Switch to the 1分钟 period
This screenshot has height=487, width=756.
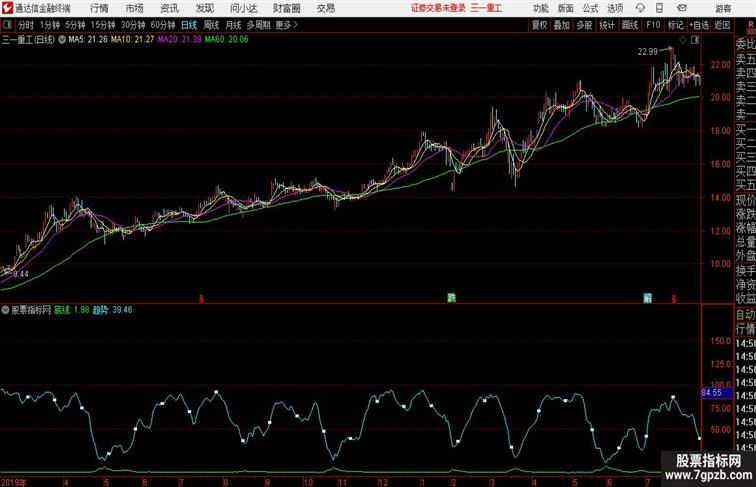[x=50, y=25]
